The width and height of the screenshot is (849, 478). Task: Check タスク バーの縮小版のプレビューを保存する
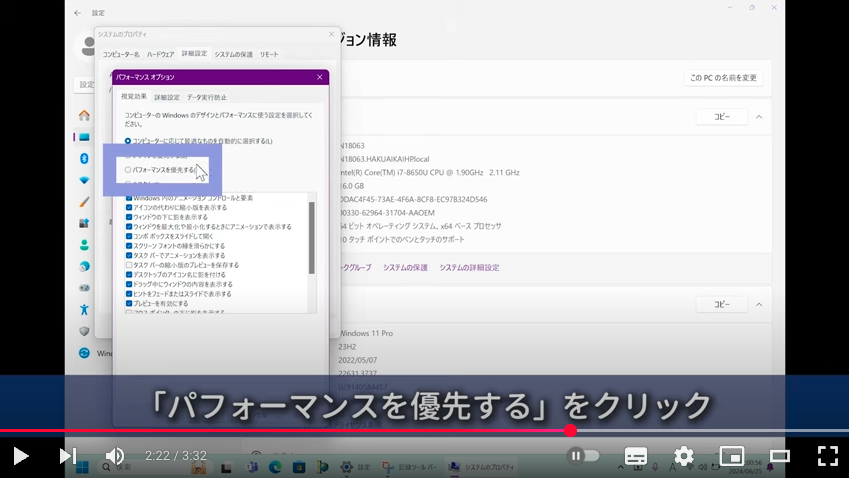(x=129, y=265)
